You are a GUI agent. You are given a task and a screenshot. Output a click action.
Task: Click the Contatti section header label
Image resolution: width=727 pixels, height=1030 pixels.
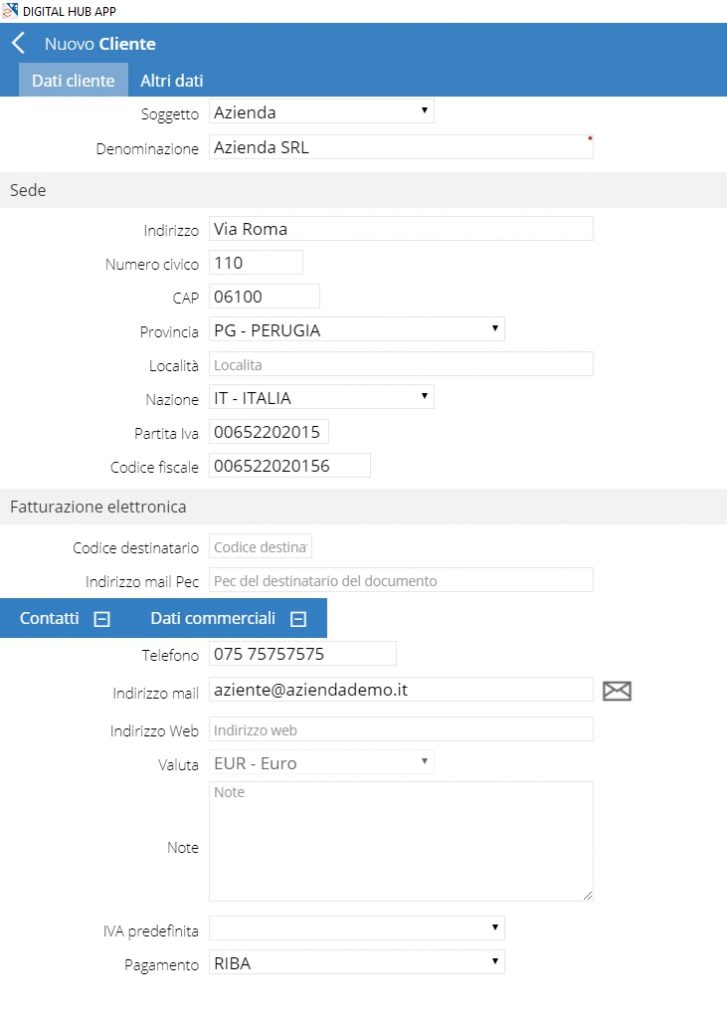click(x=49, y=618)
